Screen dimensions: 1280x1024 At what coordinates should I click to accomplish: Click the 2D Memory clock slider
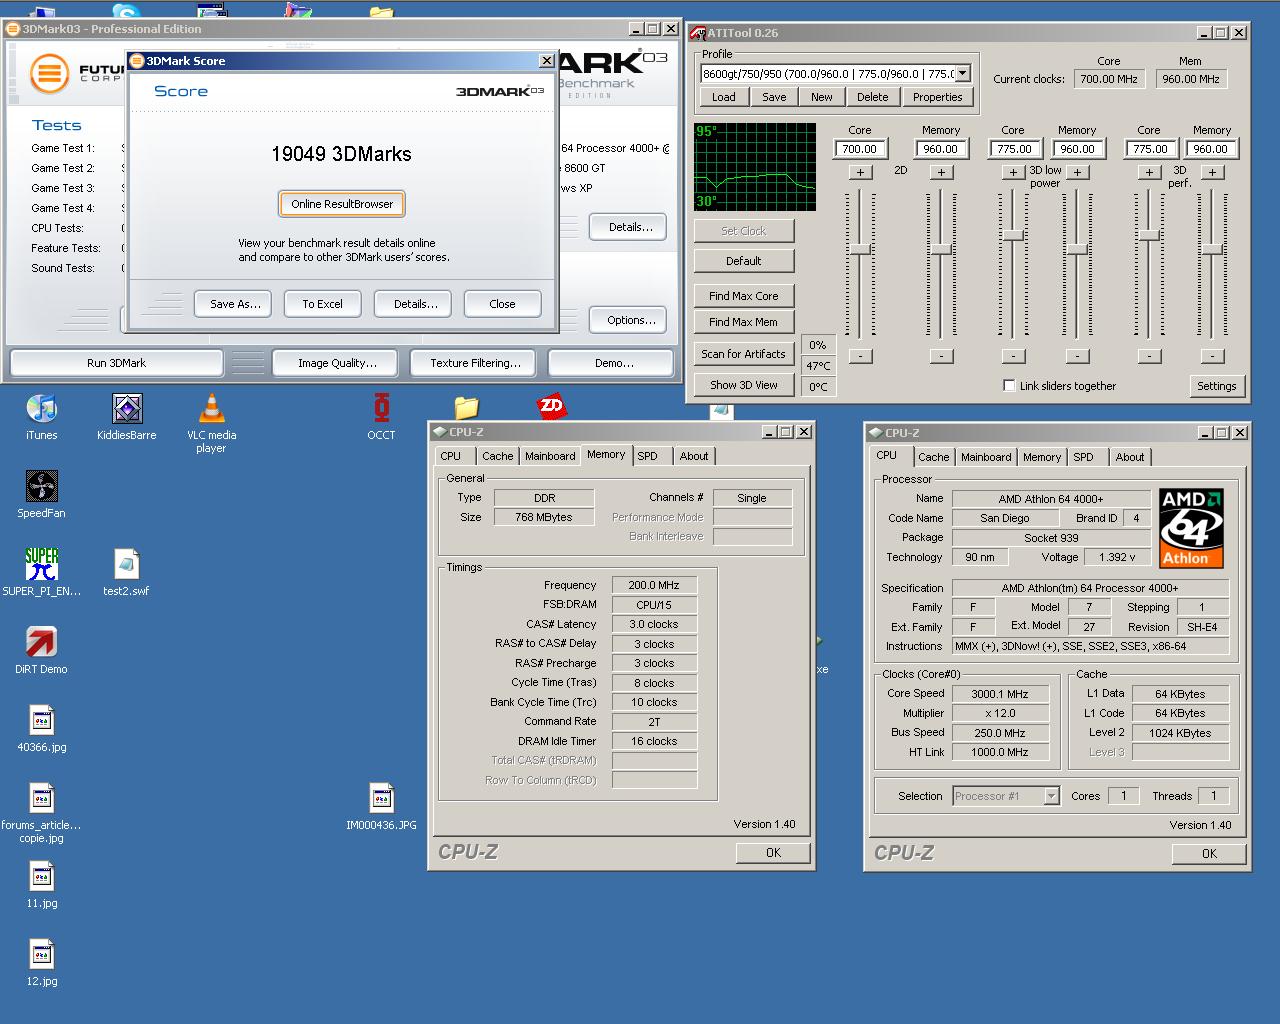(x=940, y=249)
